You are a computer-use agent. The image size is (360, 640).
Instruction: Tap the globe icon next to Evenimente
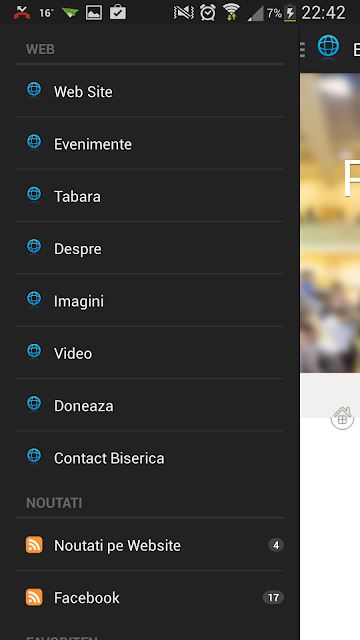pyautogui.click(x=34, y=142)
